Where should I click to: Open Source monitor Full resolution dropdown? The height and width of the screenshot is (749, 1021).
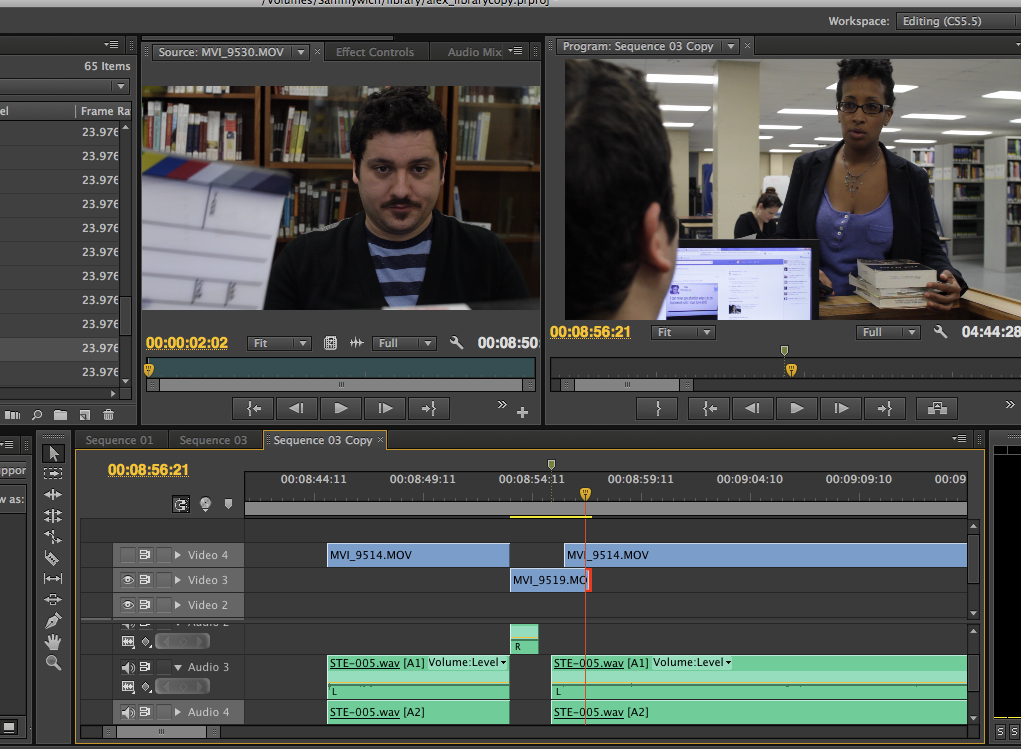click(403, 343)
